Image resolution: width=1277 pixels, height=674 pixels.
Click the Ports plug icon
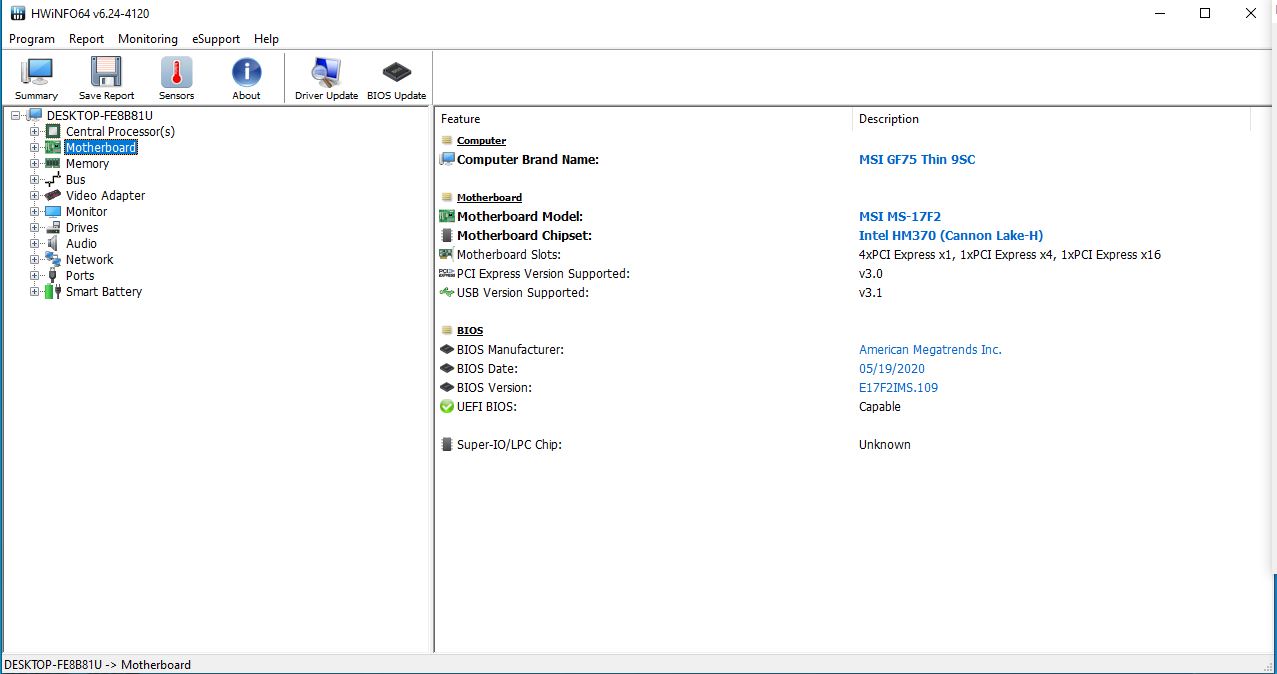click(53, 275)
